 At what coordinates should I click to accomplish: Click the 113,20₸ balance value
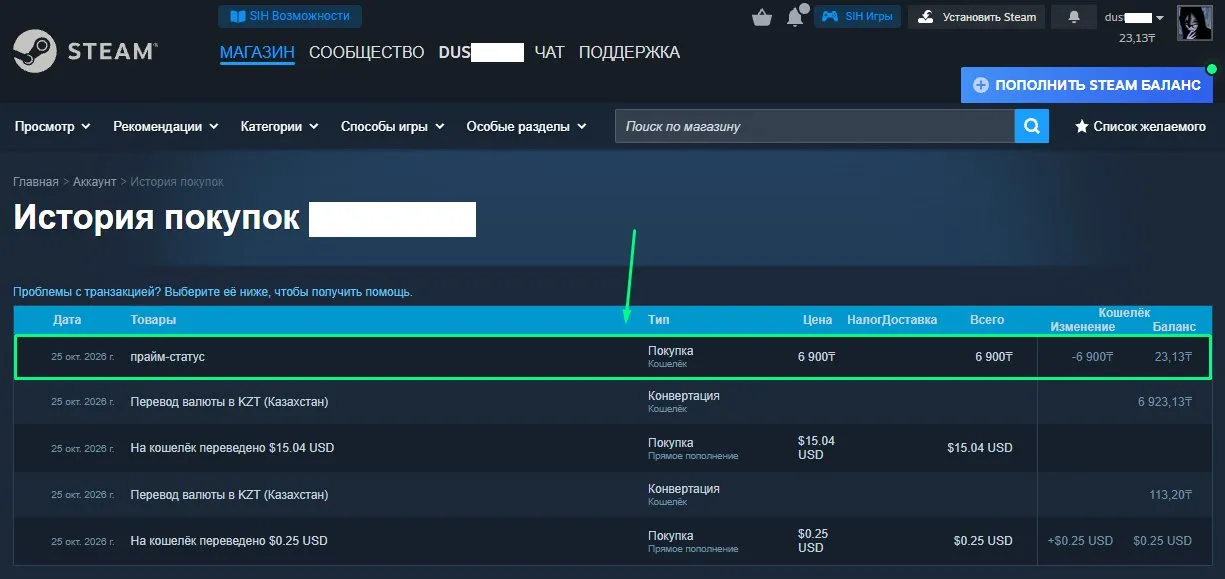click(x=1172, y=494)
